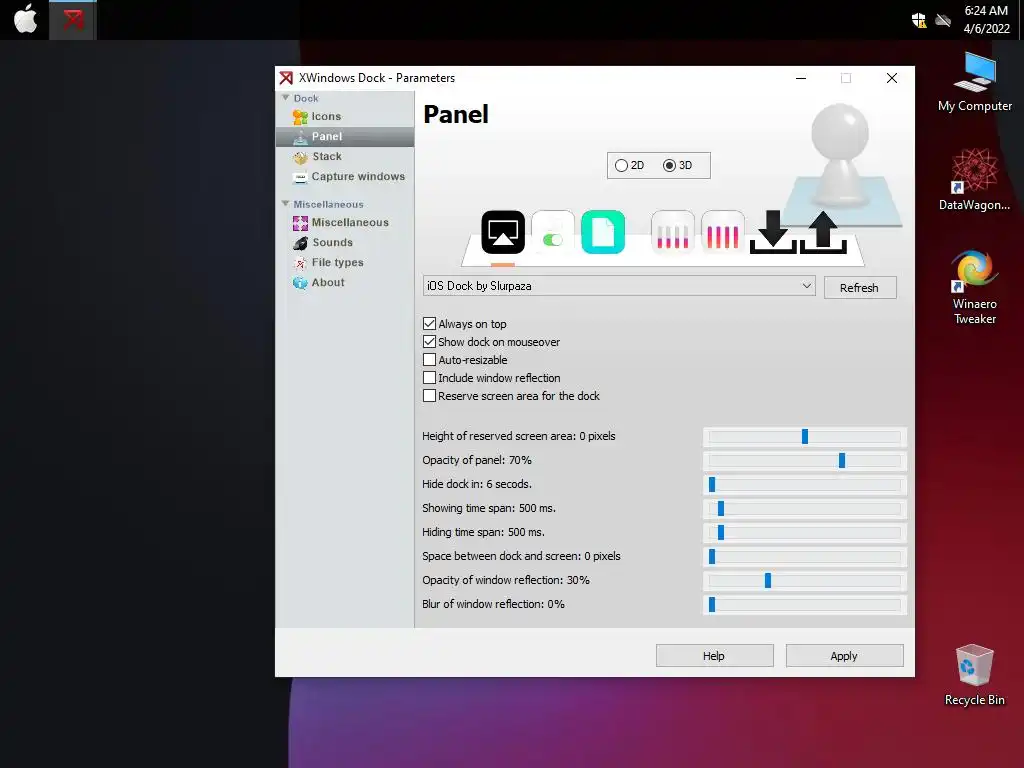Enable Reserve screen area for the dock
This screenshot has height=768, width=1024.
pyautogui.click(x=429, y=396)
